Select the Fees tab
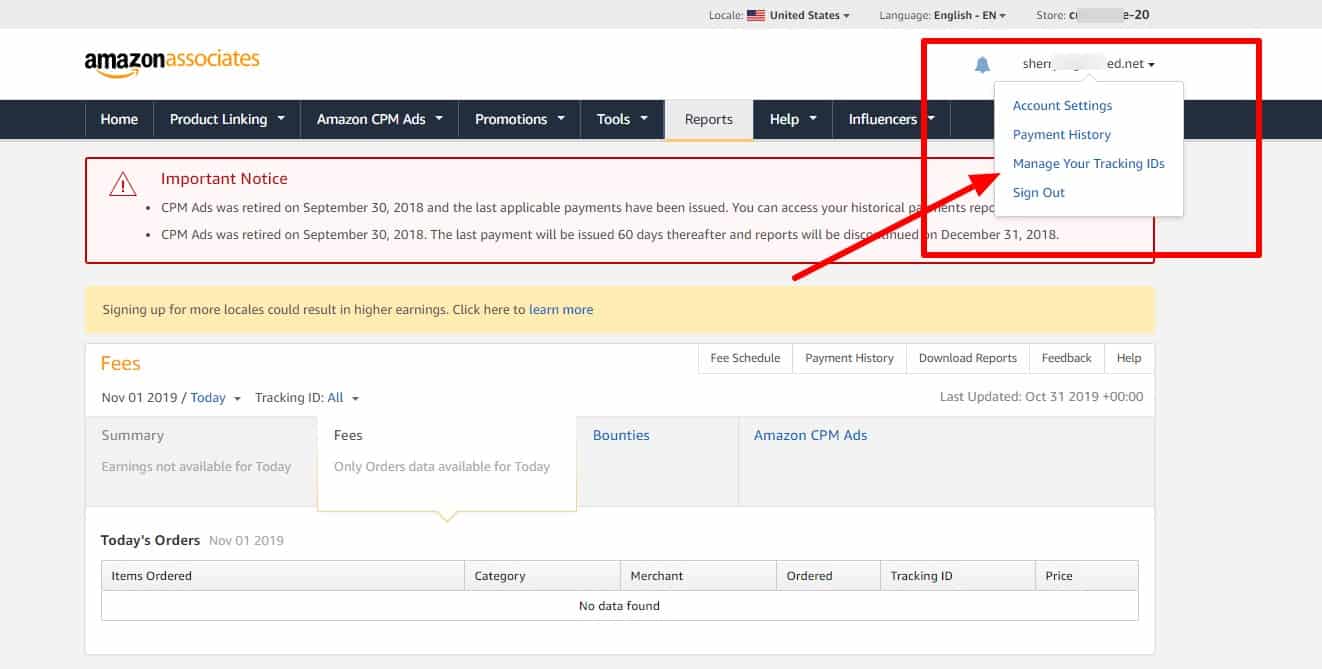The height and width of the screenshot is (669, 1322). coord(447,463)
